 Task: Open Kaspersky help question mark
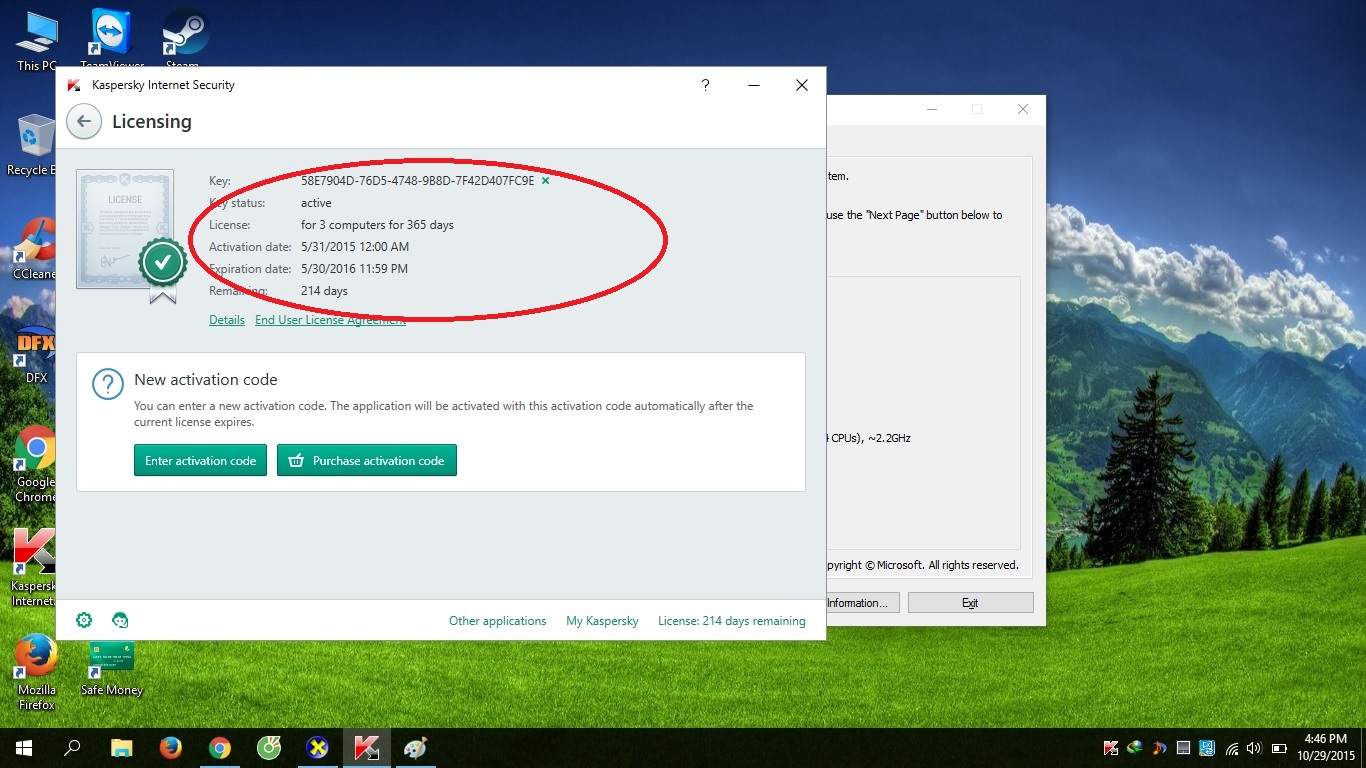point(705,85)
